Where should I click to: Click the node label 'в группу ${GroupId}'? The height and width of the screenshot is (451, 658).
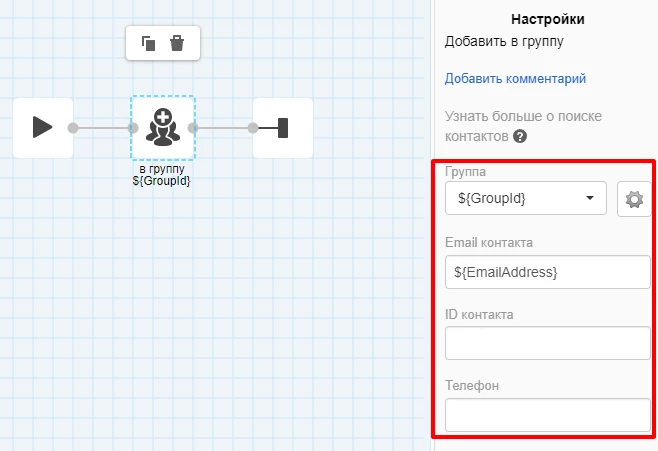pyautogui.click(x=162, y=175)
